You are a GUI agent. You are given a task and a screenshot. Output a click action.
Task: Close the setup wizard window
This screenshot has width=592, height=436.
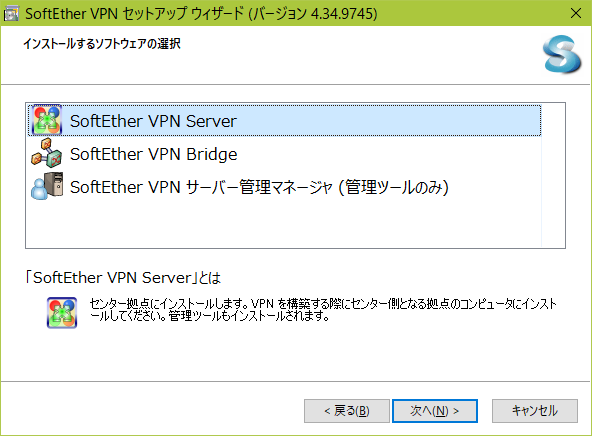click(576, 13)
